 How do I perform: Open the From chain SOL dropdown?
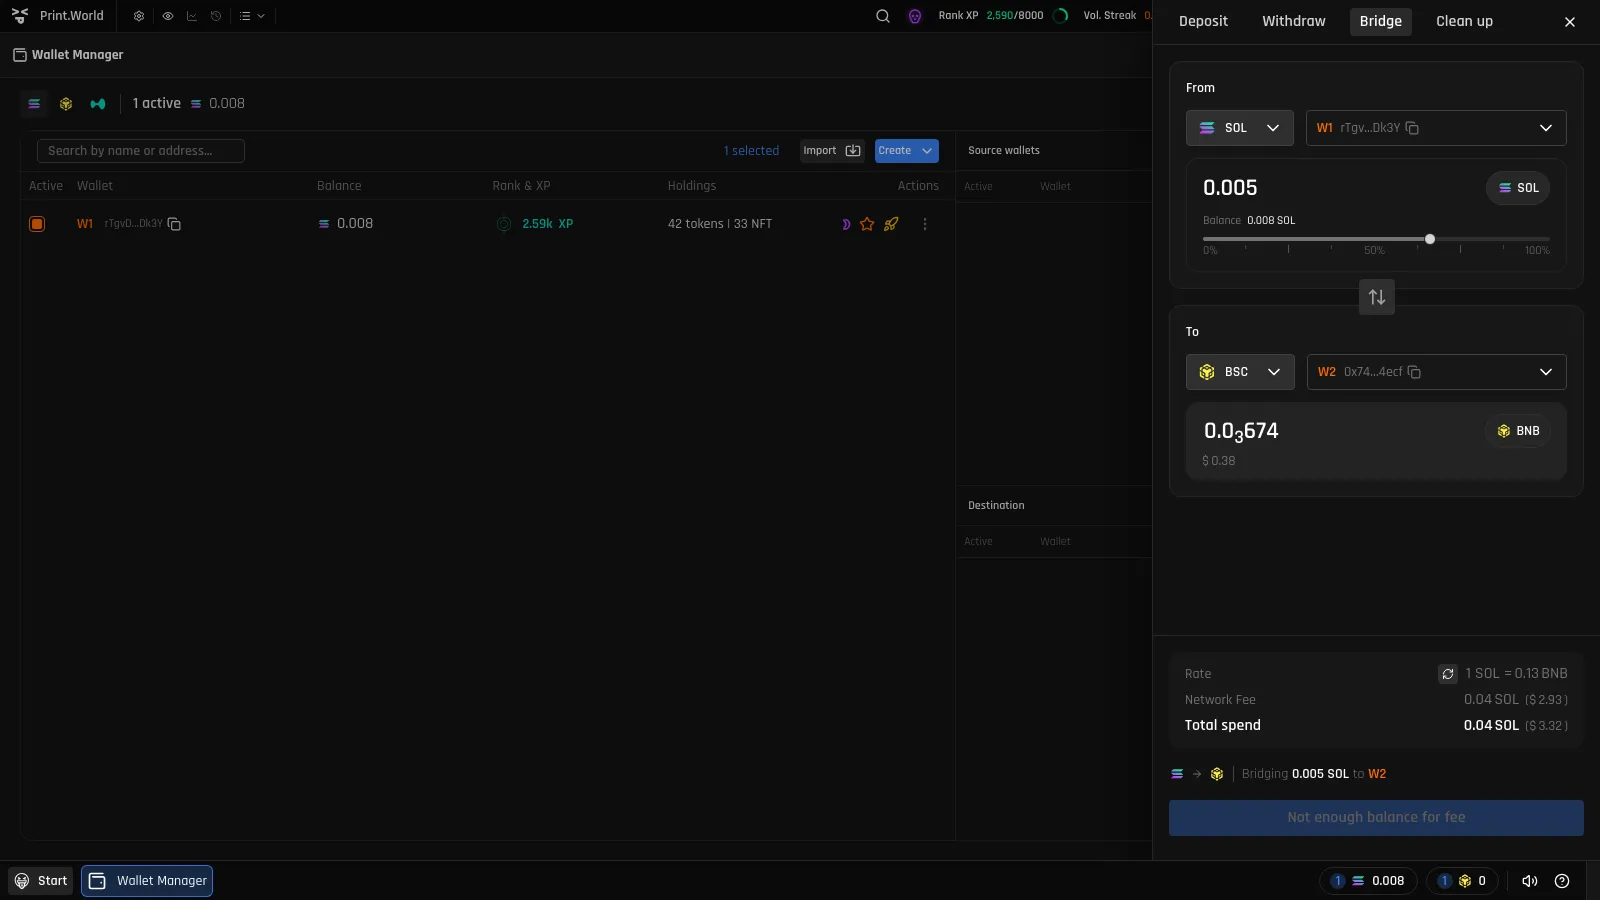(1240, 128)
